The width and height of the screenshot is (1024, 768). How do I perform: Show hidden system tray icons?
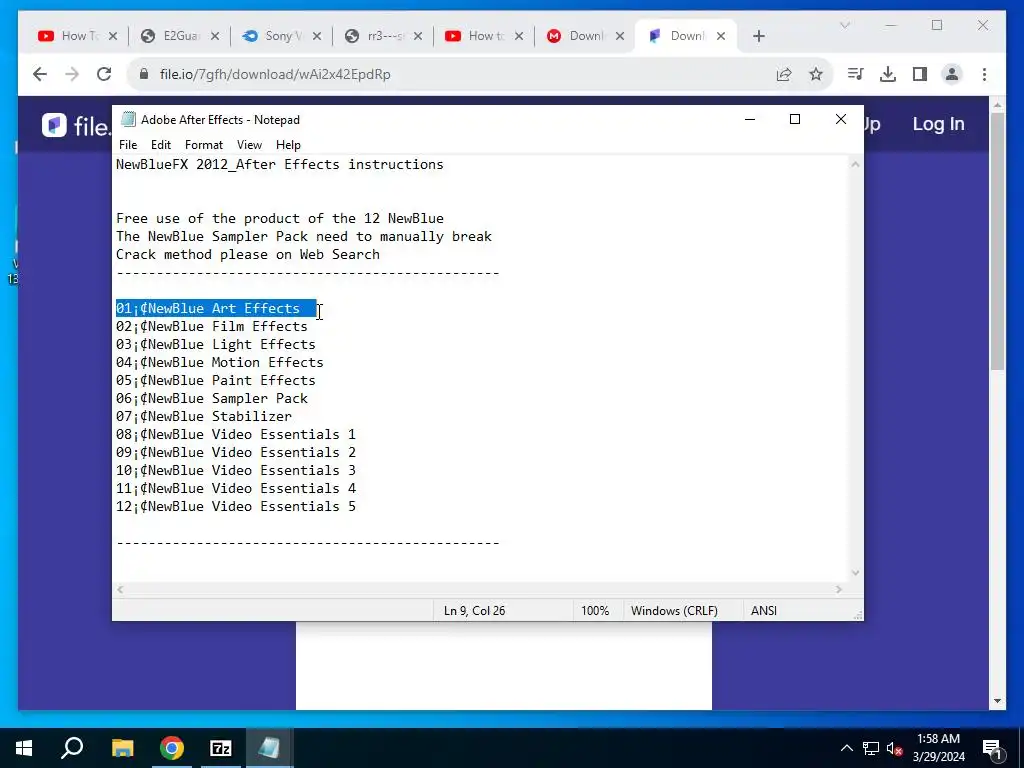846,748
